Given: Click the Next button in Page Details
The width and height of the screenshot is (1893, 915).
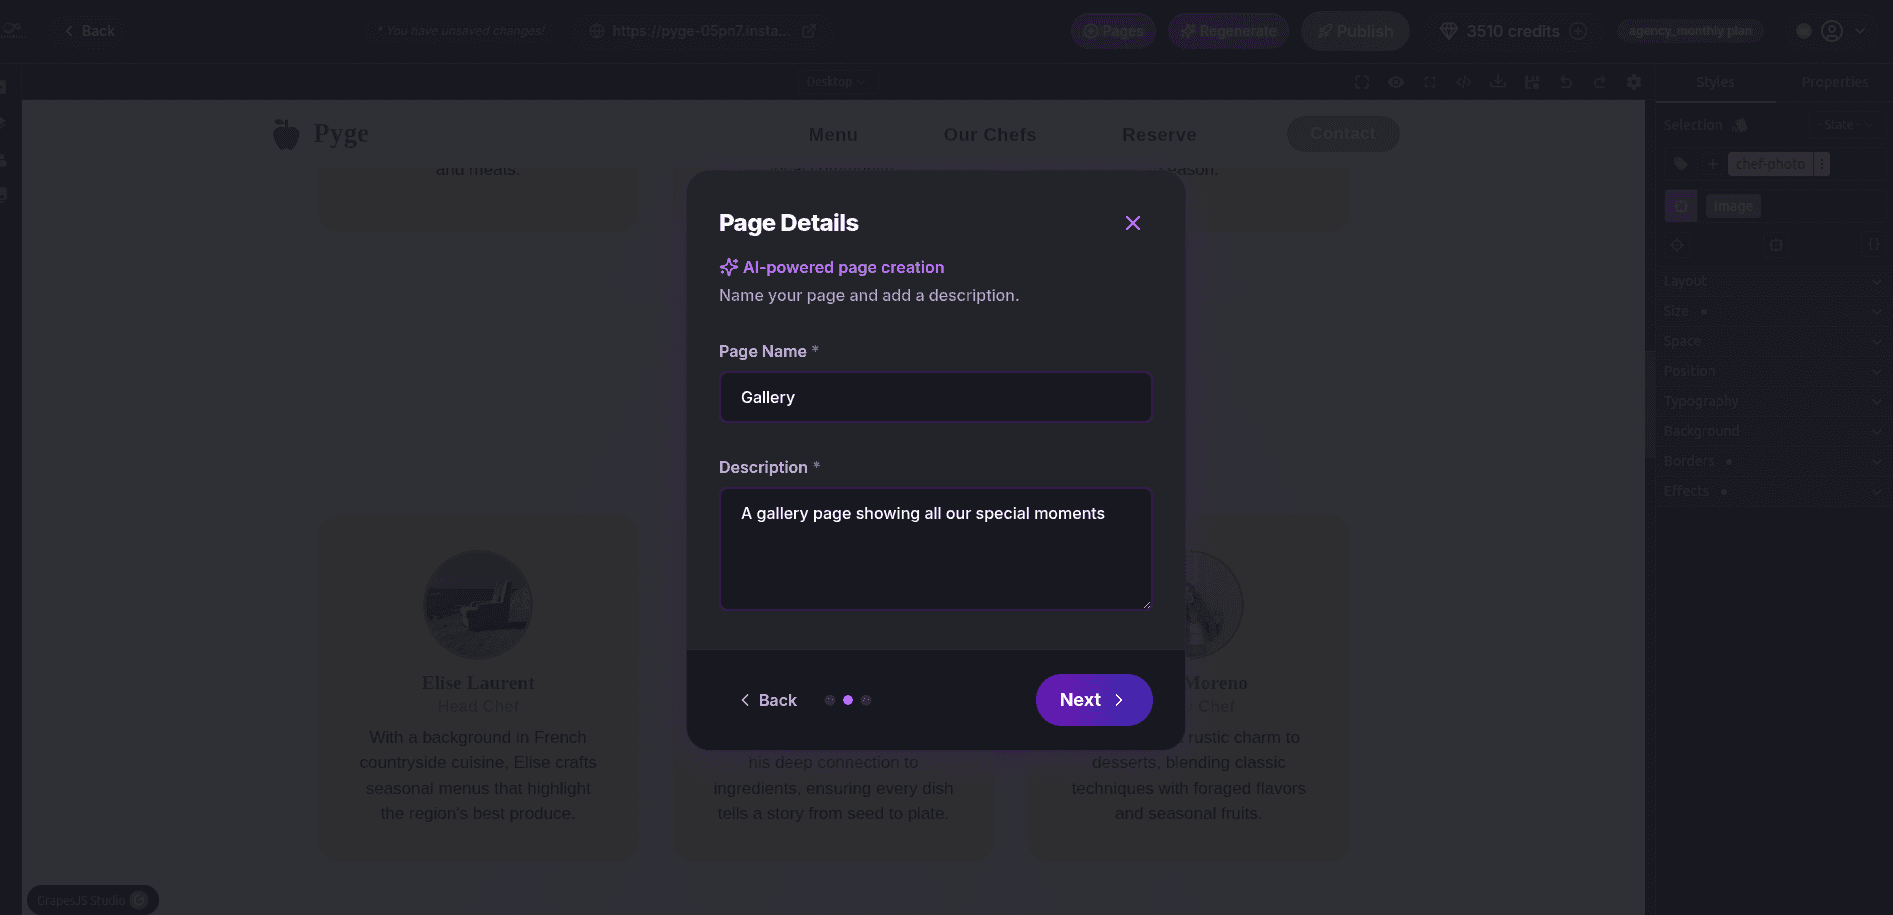Looking at the screenshot, I should click(1093, 700).
